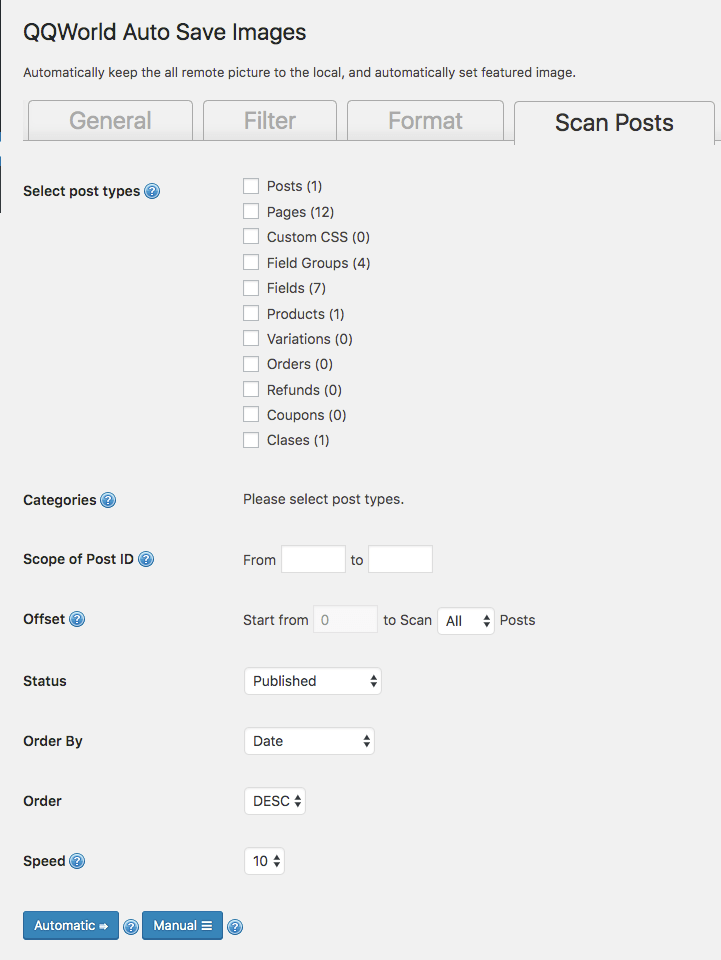The height and width of the screenshot is (960, 721).
Task: Enable the Posts post type checkbox
Action: coord(250,185)
